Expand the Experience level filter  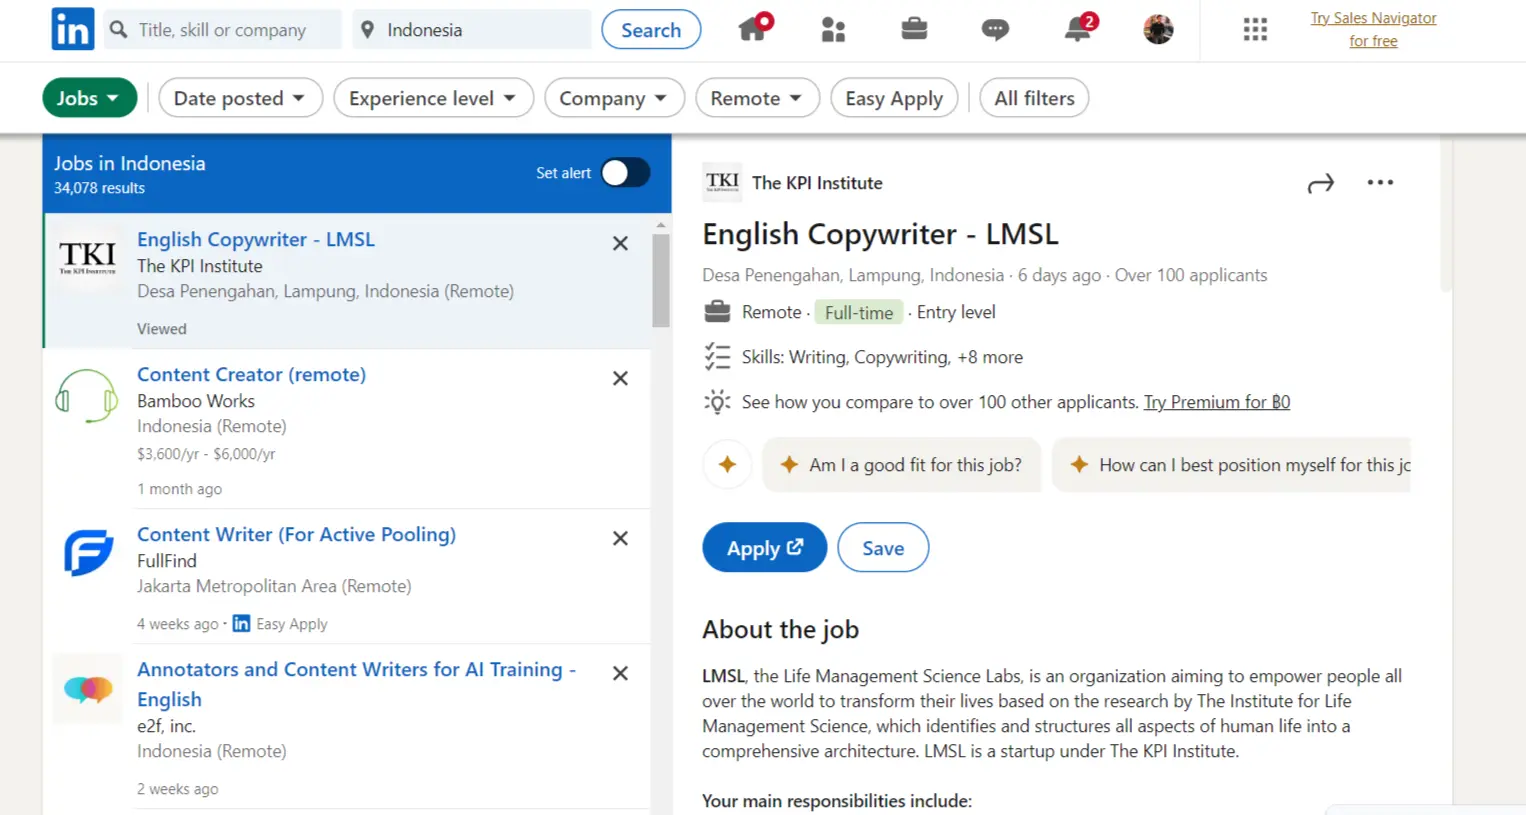coord(433,97)
